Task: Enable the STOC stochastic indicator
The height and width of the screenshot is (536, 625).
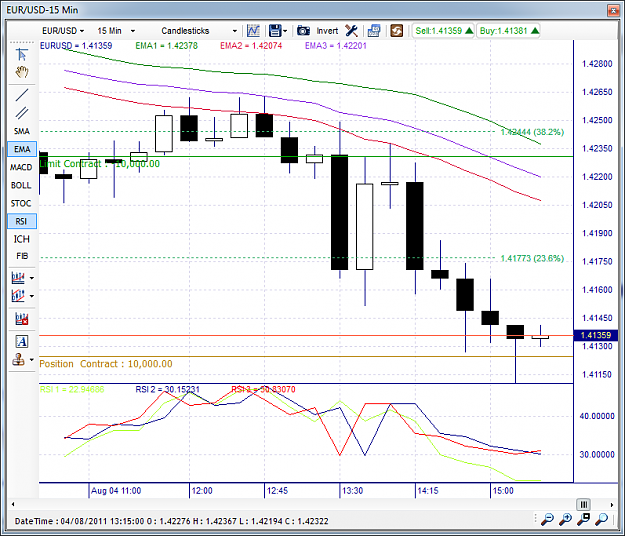Action: (x=21, y=203)
